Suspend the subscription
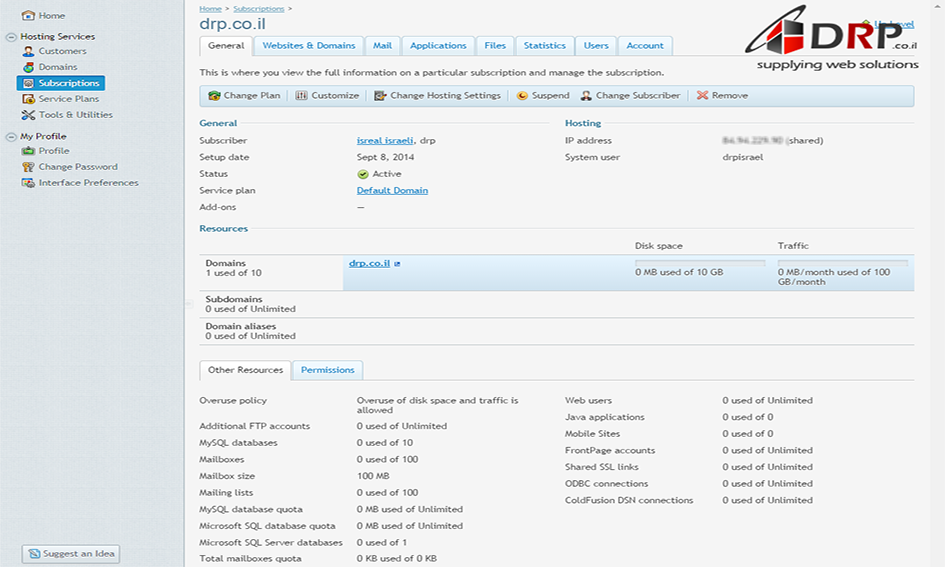The image size is (945, 567). [543, 96]
